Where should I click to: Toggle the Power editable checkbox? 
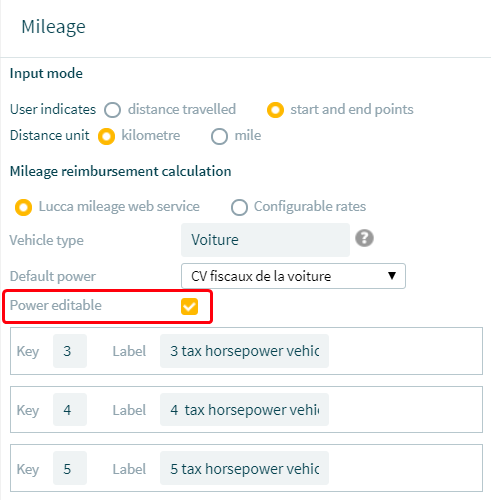pos(189,306)
